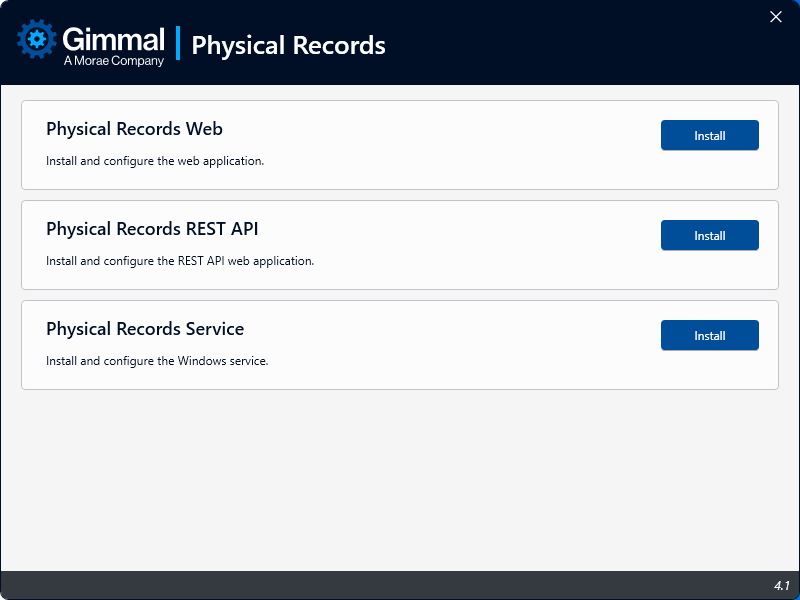Click the Gimmal wordmark in header
800x600 pixels.
click(113, 39)
